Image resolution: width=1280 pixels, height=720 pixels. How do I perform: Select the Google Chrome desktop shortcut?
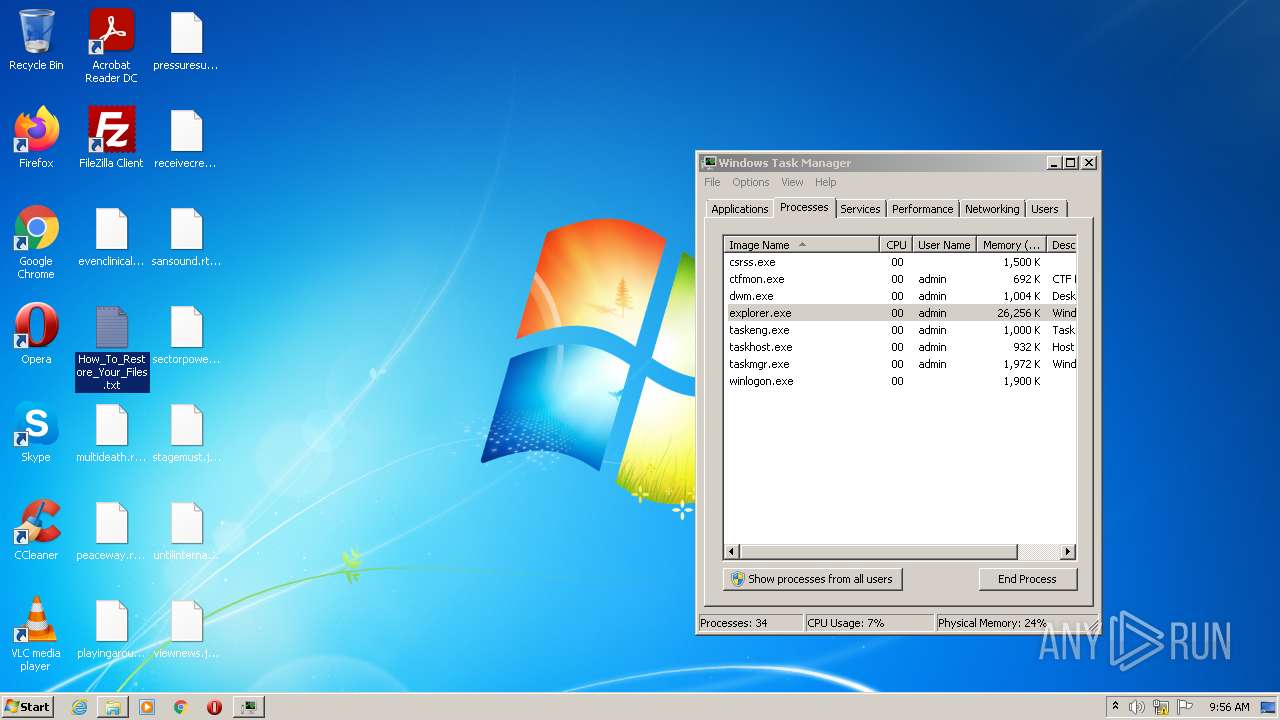click(36, 243)
